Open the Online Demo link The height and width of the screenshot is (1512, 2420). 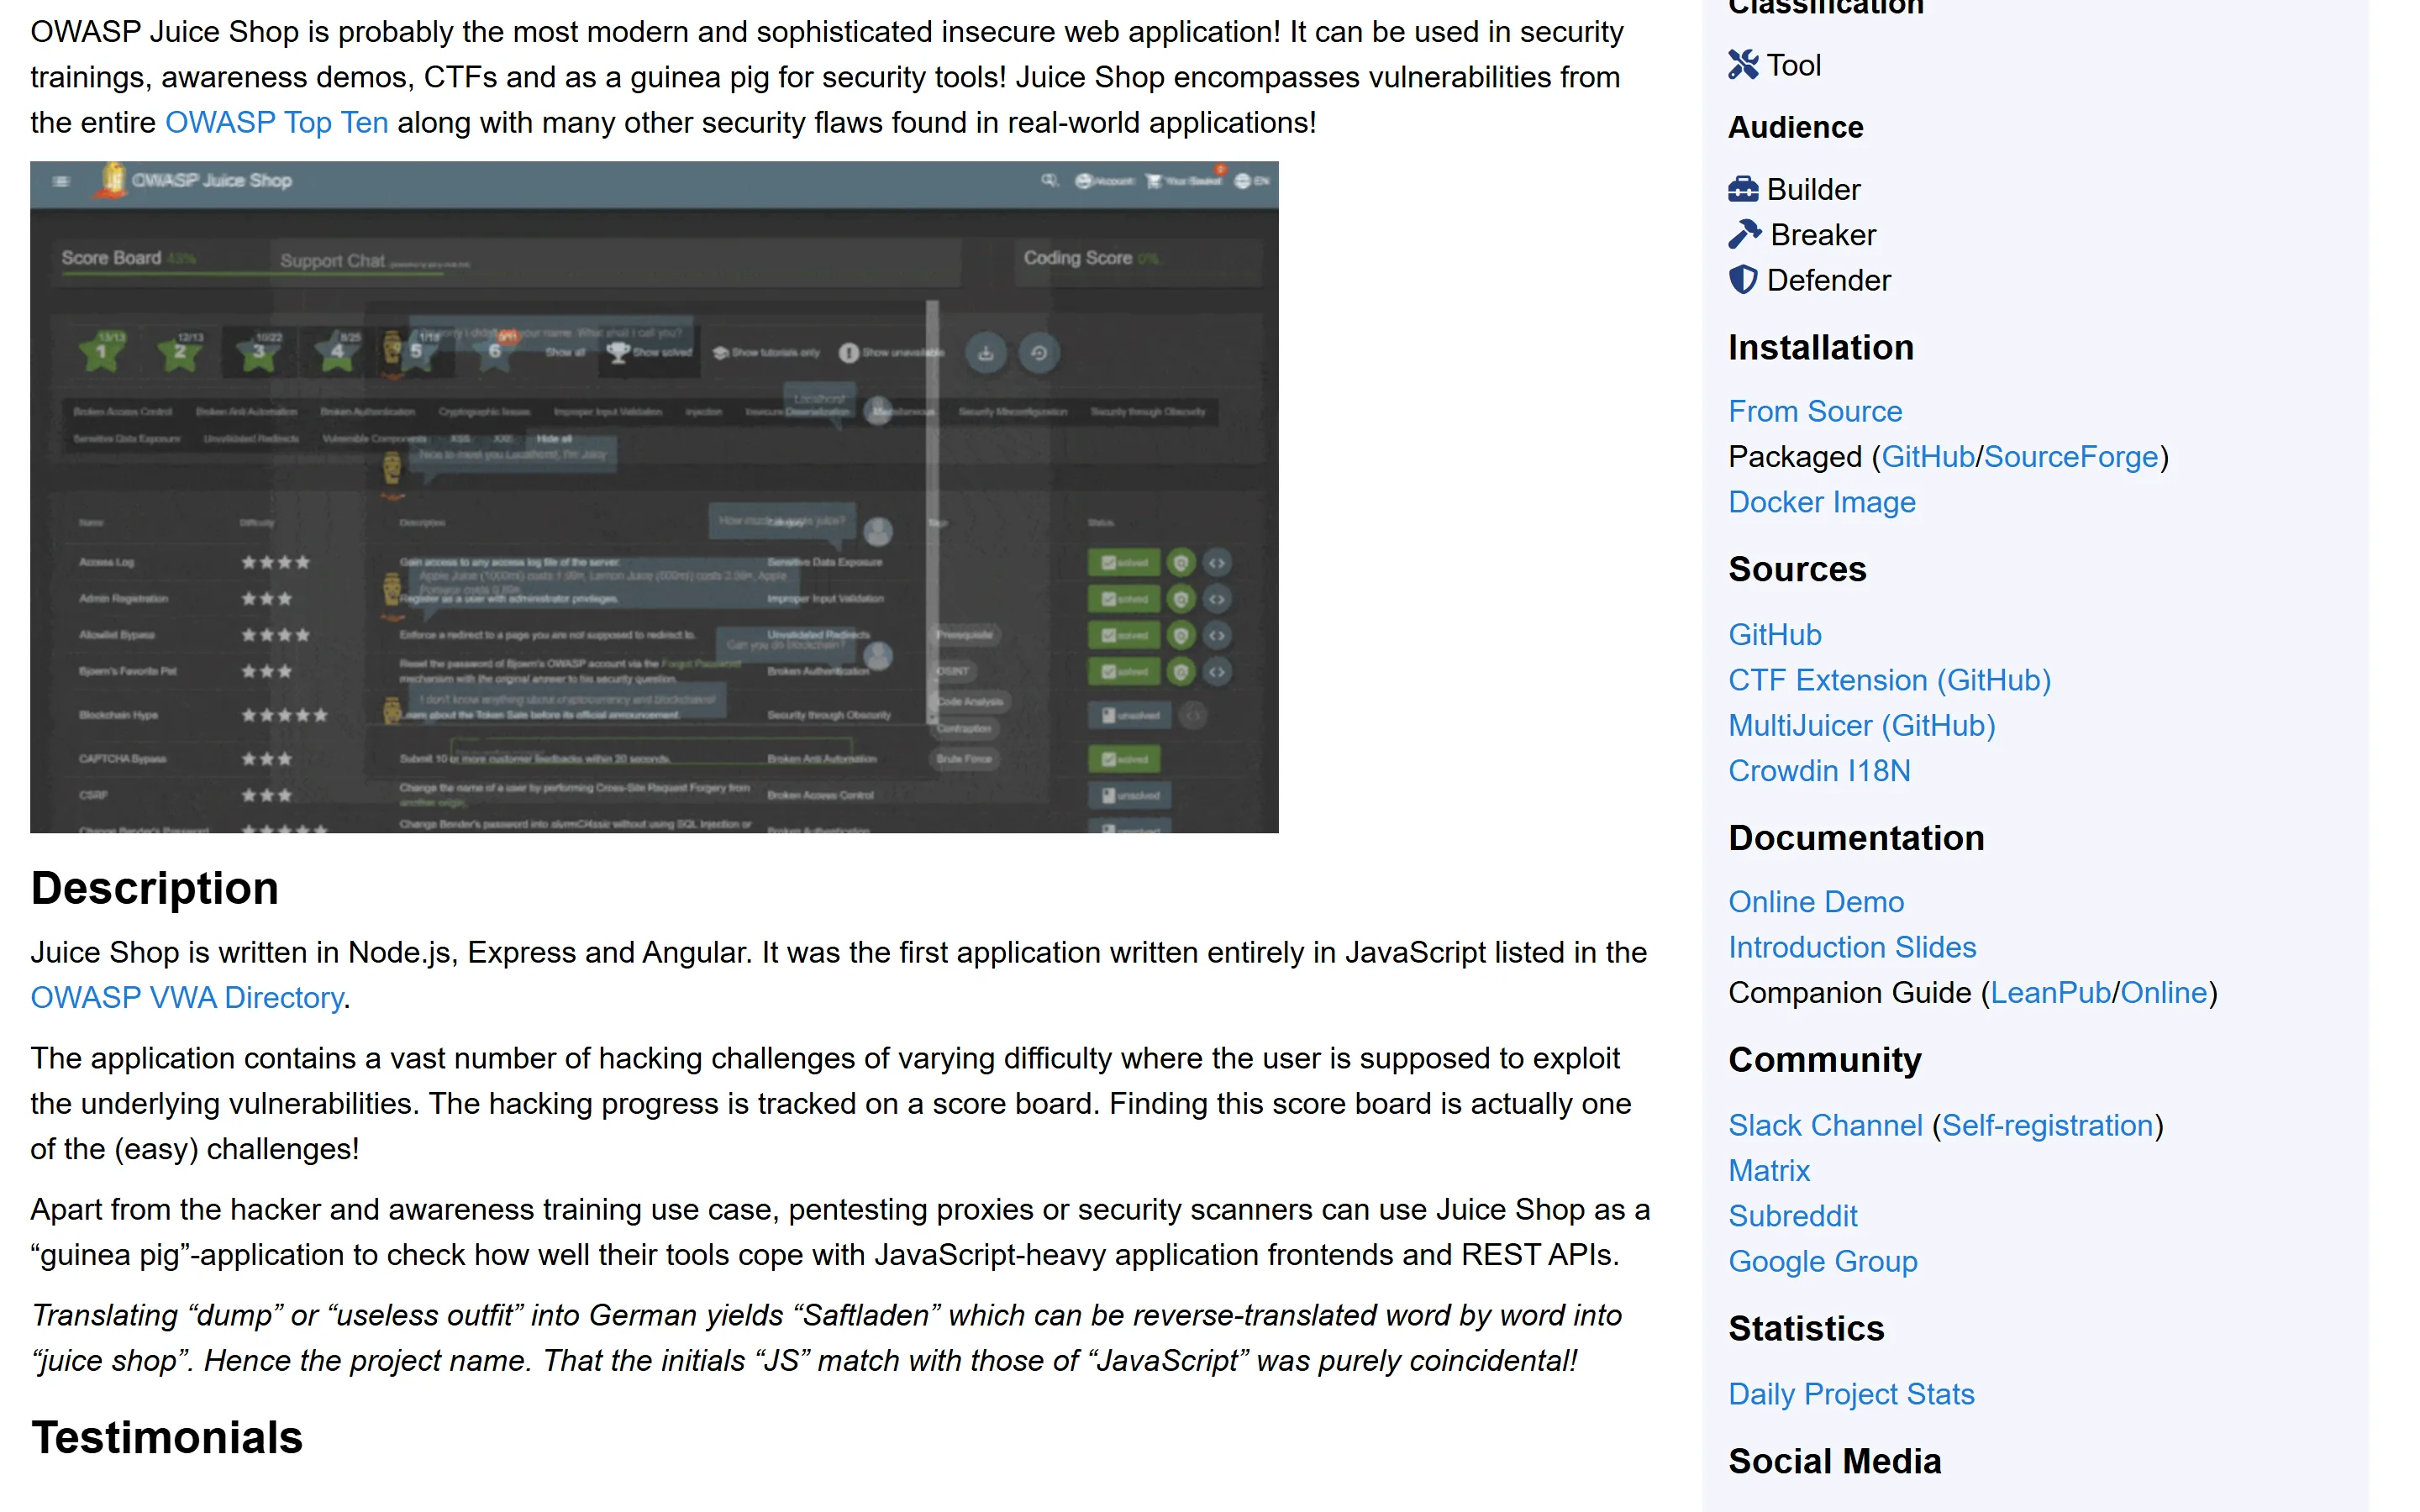click(x=1816, y=901)
